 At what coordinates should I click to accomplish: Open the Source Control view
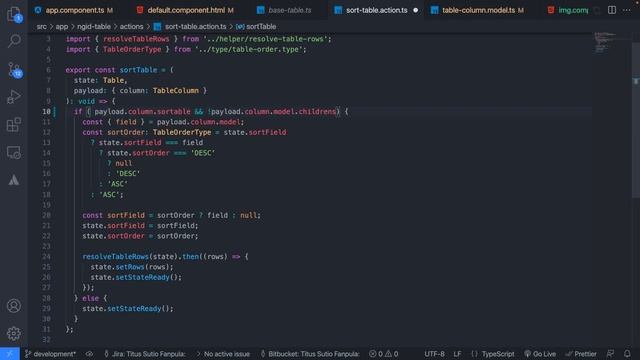[x=14, y=69]
